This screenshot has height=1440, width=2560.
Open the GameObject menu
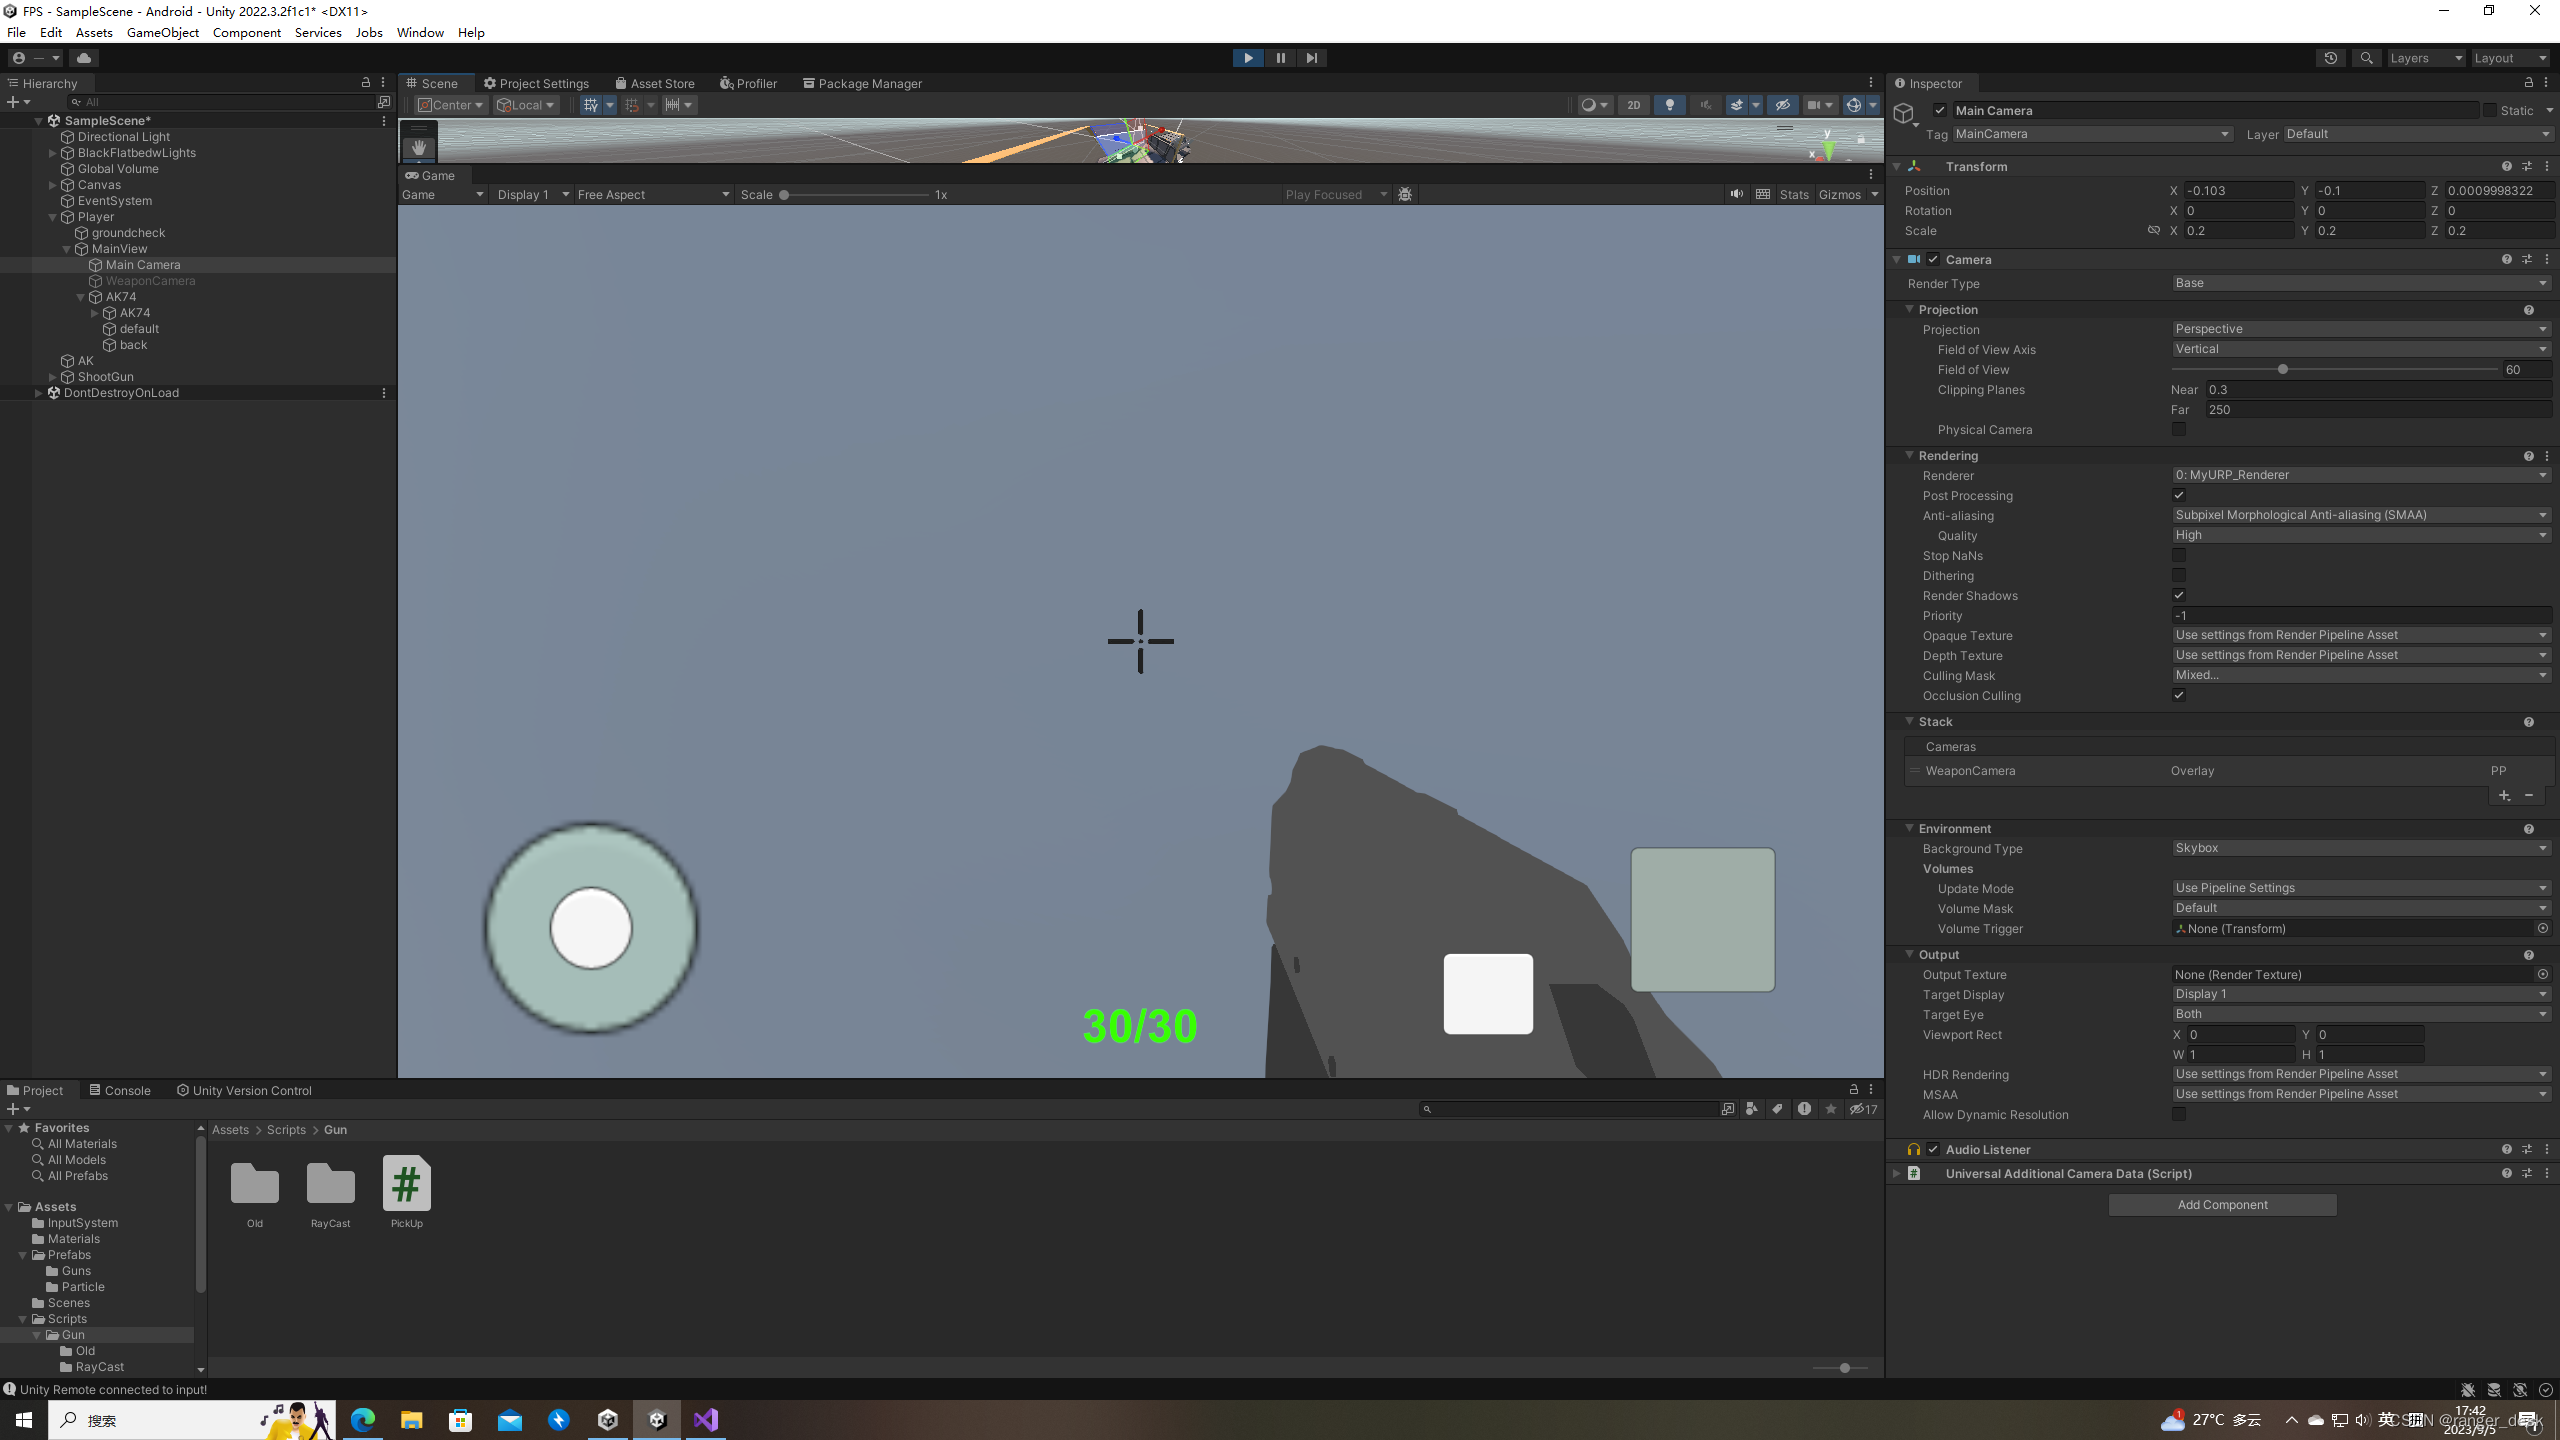pyautogui.click(x=162, y=32)
